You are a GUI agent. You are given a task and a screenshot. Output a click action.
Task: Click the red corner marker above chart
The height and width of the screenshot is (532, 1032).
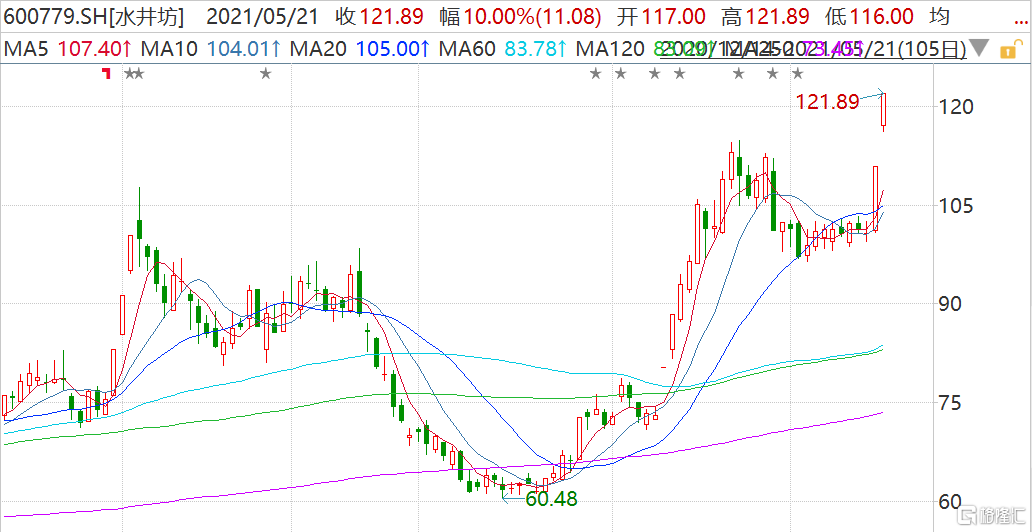point(106,73)
